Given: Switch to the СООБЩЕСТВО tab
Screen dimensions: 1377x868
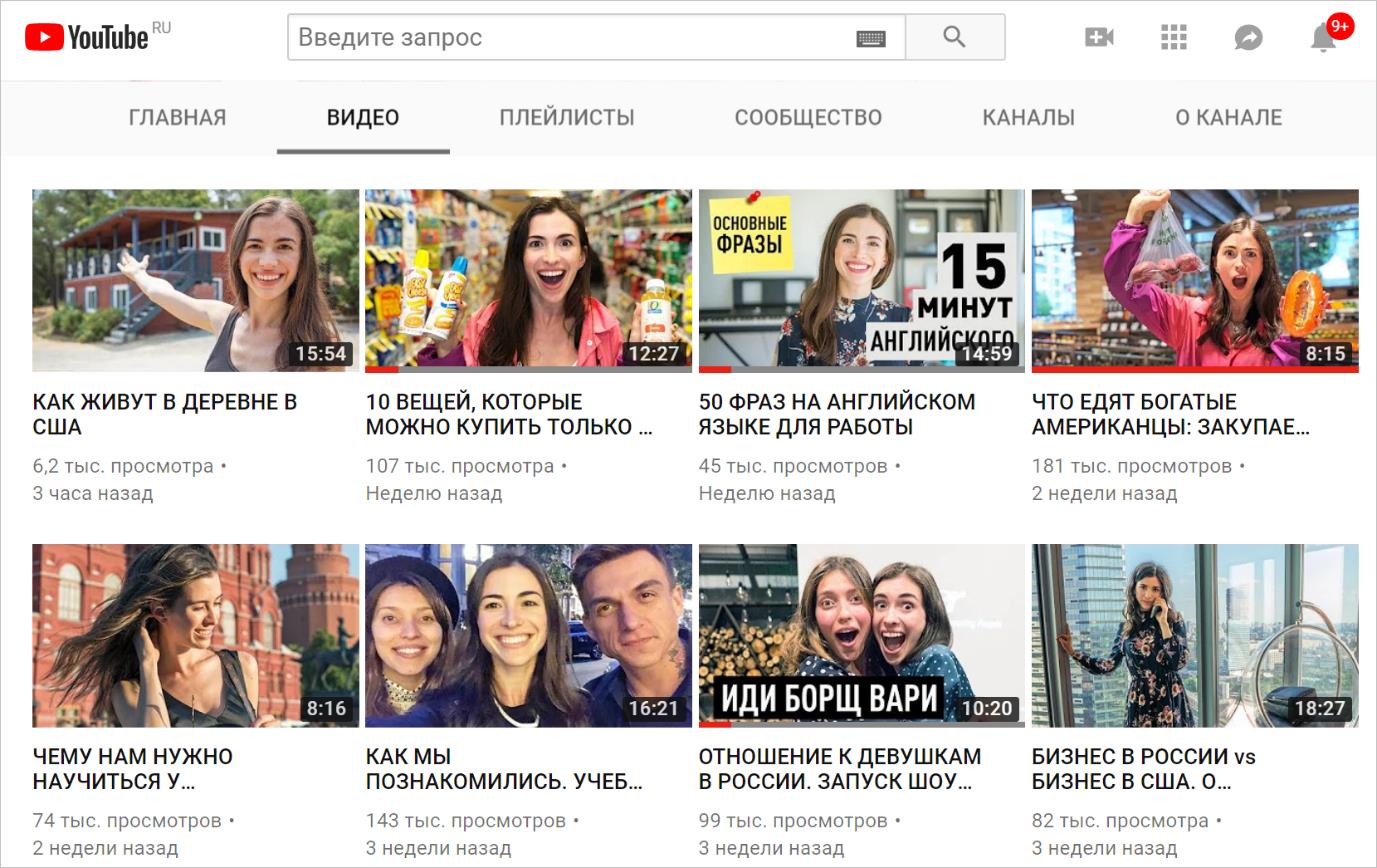Looking at the screenshot, I should click(807, 117).
